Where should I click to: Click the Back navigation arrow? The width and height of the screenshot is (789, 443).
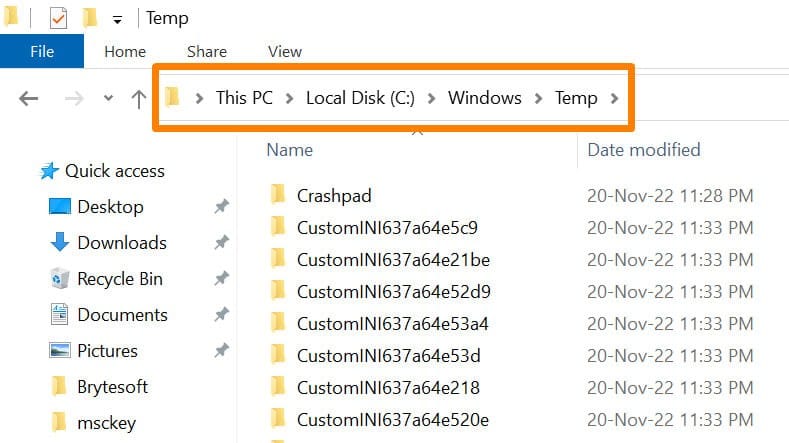[x=29, y=98]
